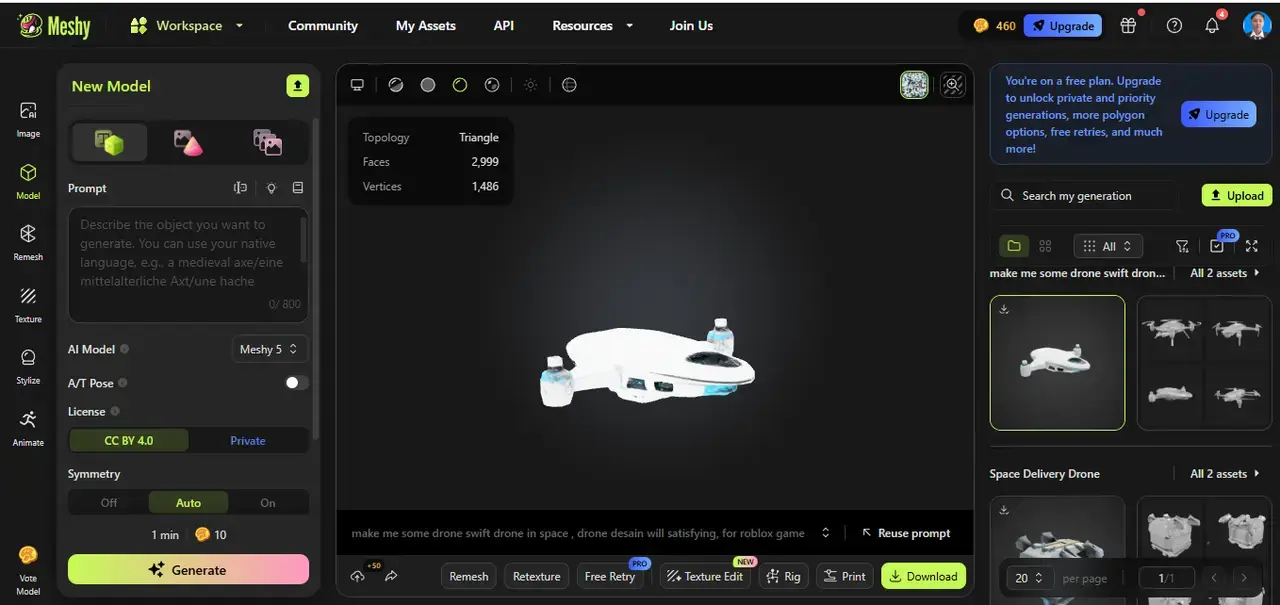Click All 2 assets for Space Delivery Drone
Viewport: 1280px width, 605px height.
pyautogui.click(x=1218, y=473)
